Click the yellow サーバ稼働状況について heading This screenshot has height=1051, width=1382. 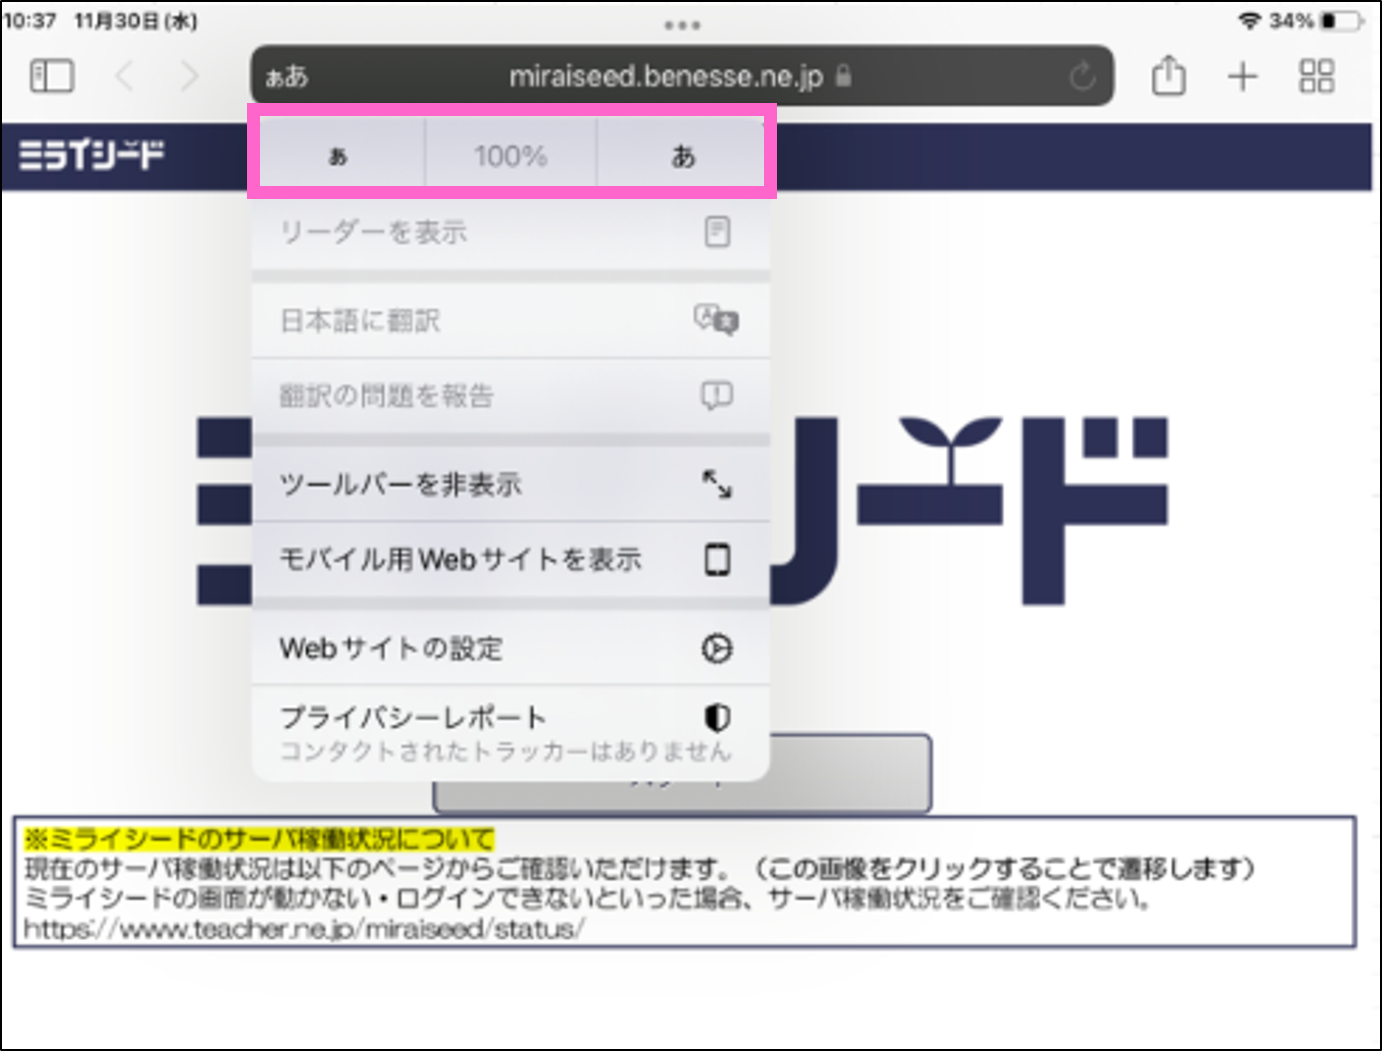coord(259,838)
